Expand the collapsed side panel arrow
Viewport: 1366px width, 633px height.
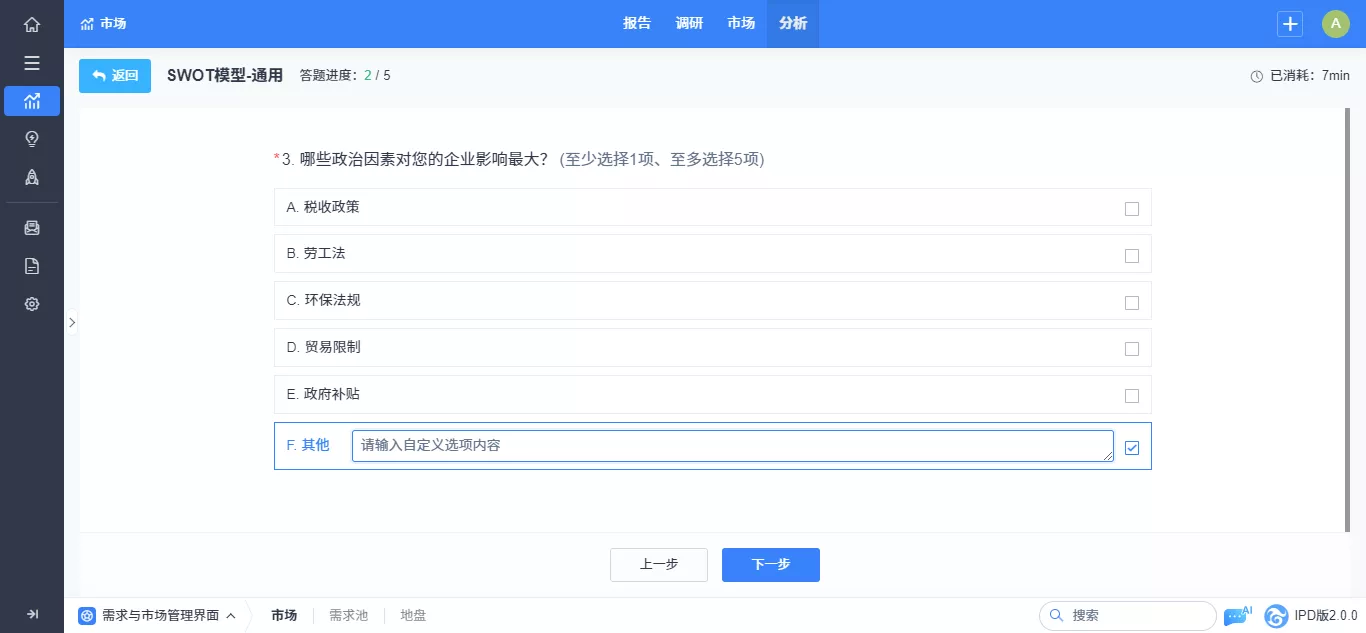tap(72, 322)
